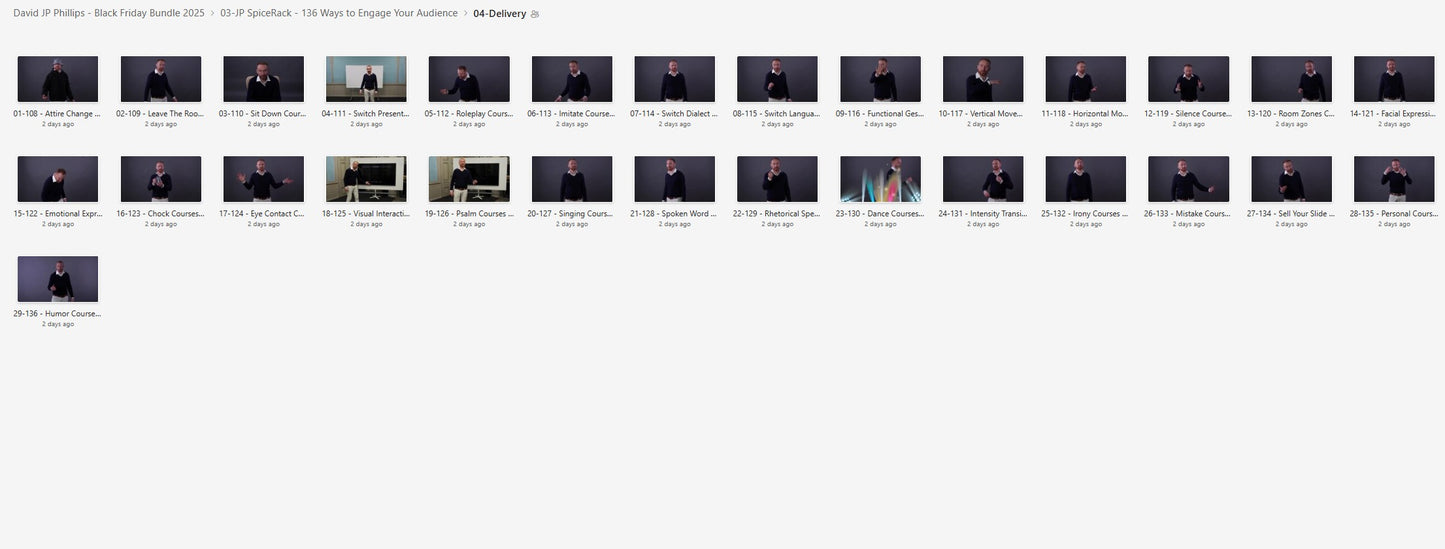
Task: Open the 01-108 Attire Change video
Action: [58, 79]
